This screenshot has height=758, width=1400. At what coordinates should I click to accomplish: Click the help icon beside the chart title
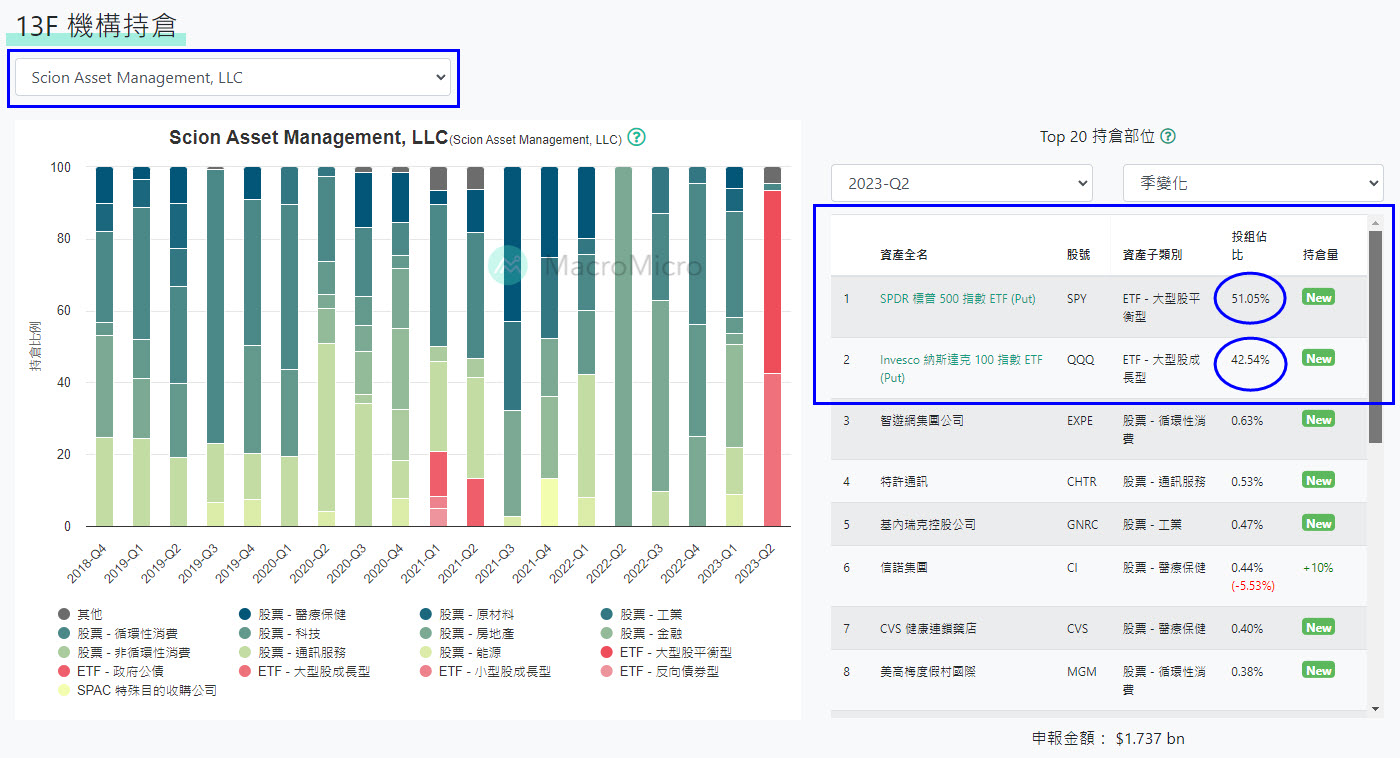[x=636, y=138]
